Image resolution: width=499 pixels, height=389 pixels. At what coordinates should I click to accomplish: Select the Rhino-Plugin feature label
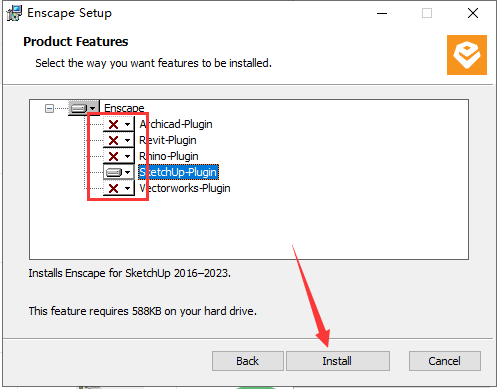point(169,156)
